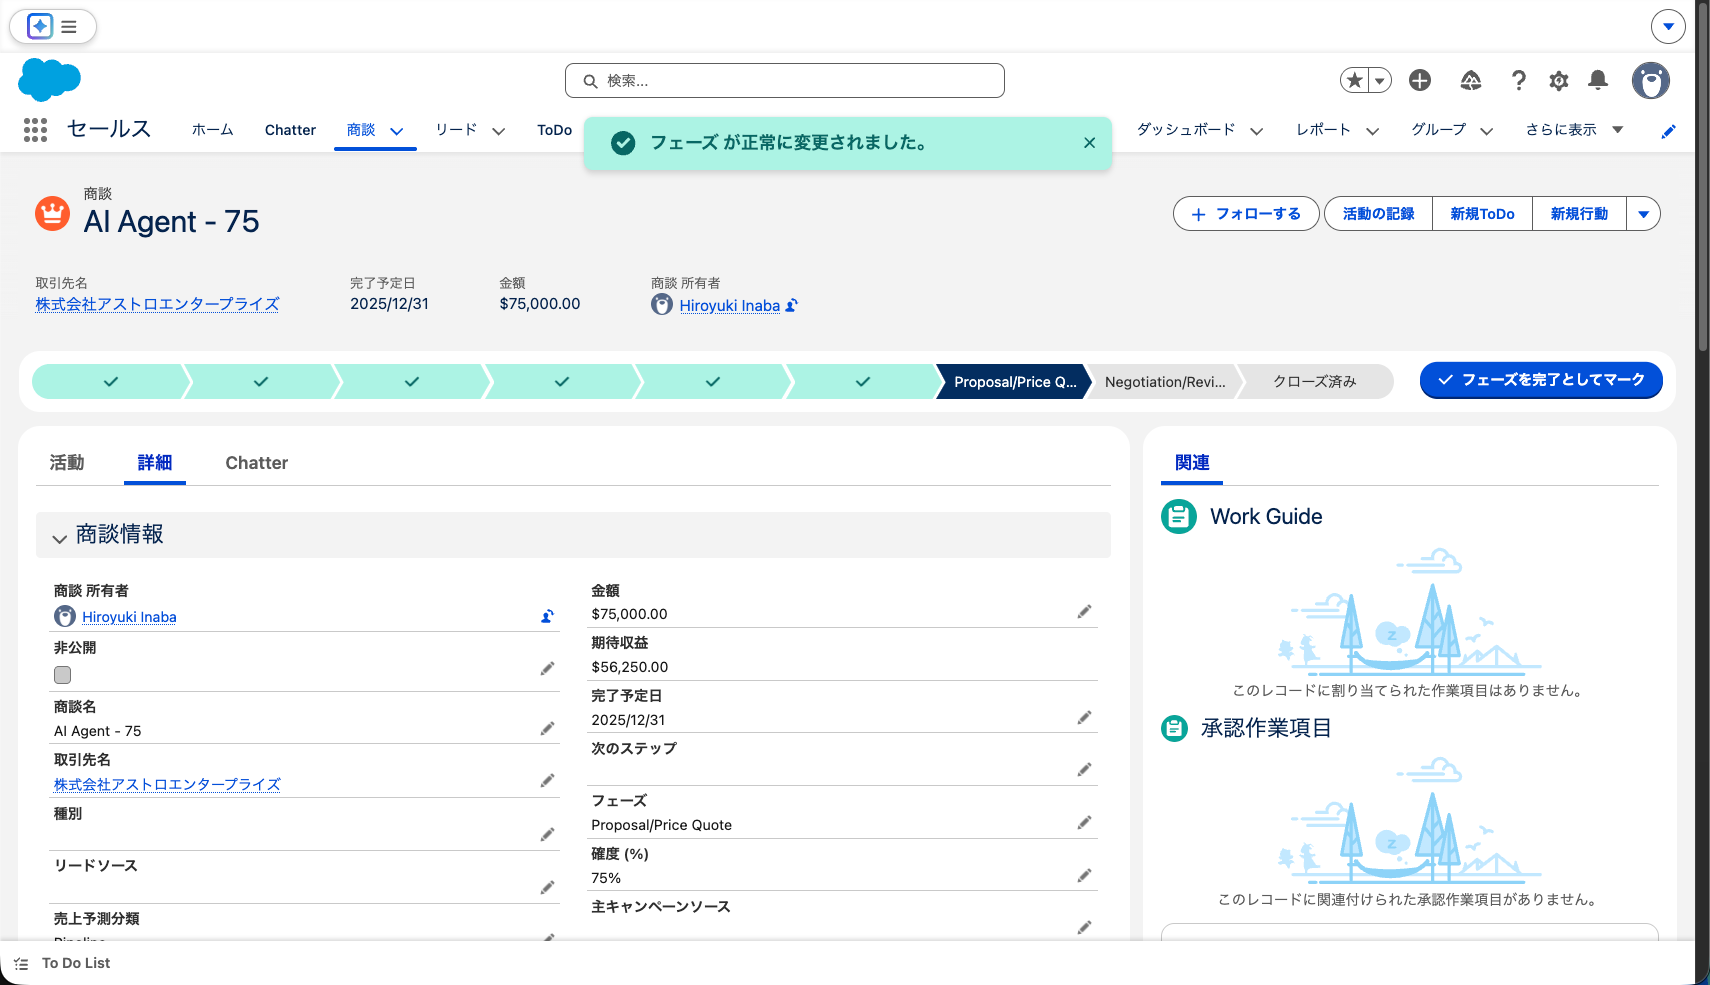Open the さらに表示 more menu
This screenshot has height=985, width=1710.
[x=1574, y=130]
